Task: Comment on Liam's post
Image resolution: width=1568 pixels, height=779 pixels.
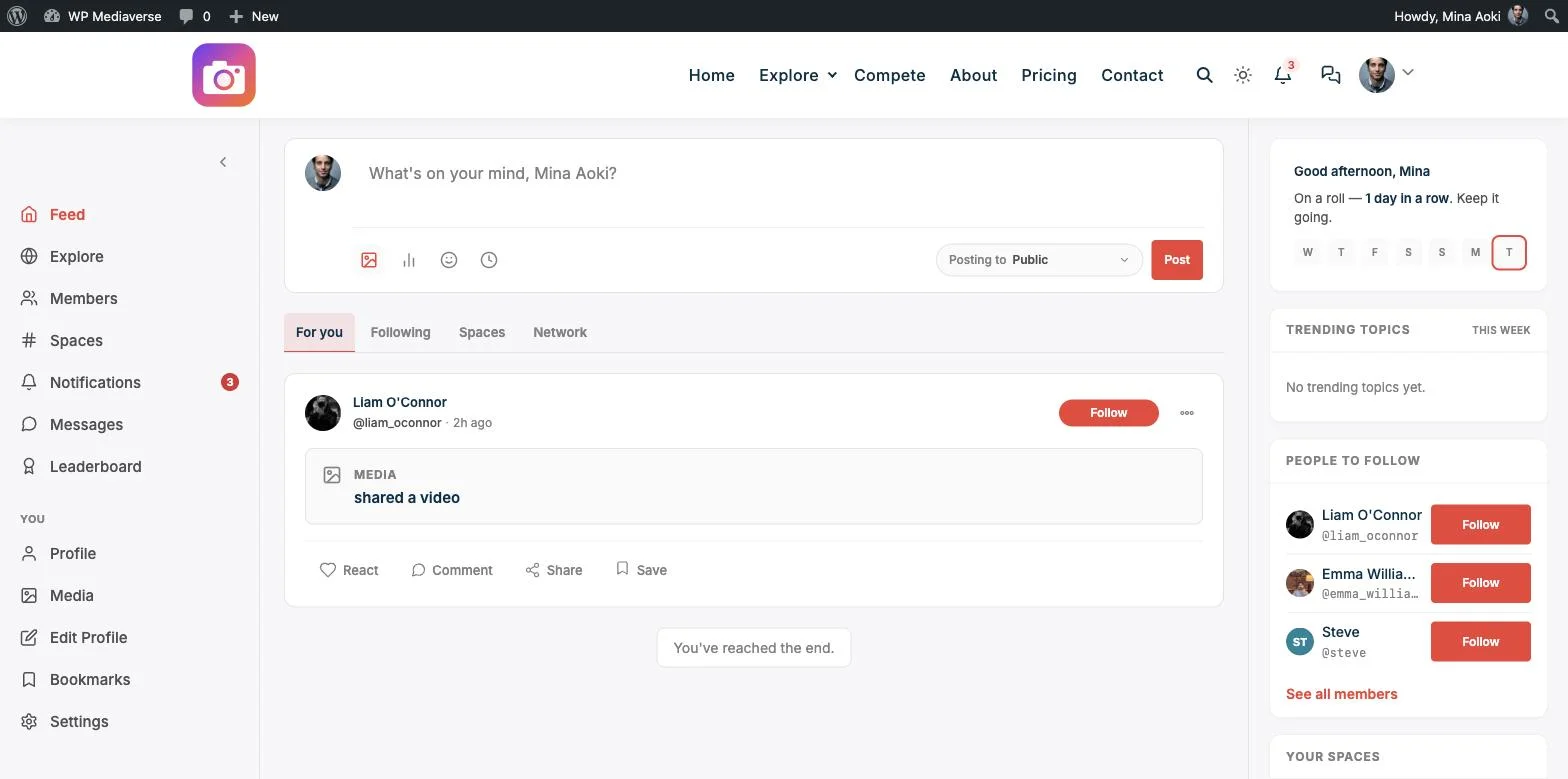Action: 452,570
